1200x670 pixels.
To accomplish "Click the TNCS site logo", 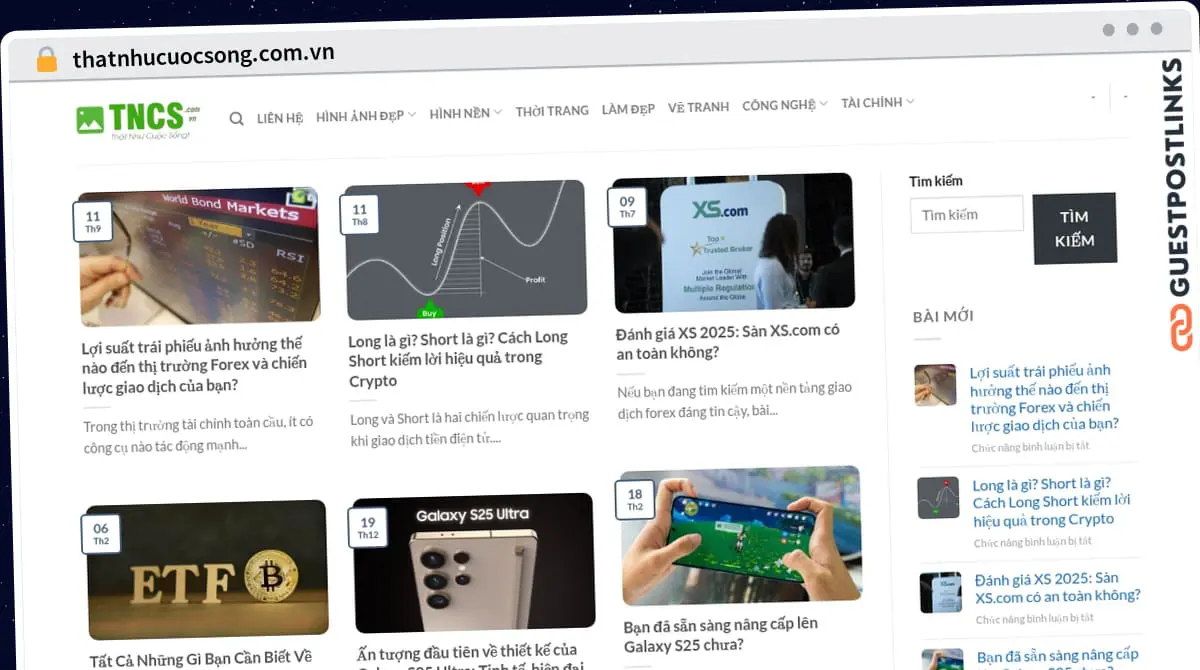I will [139, 119].
